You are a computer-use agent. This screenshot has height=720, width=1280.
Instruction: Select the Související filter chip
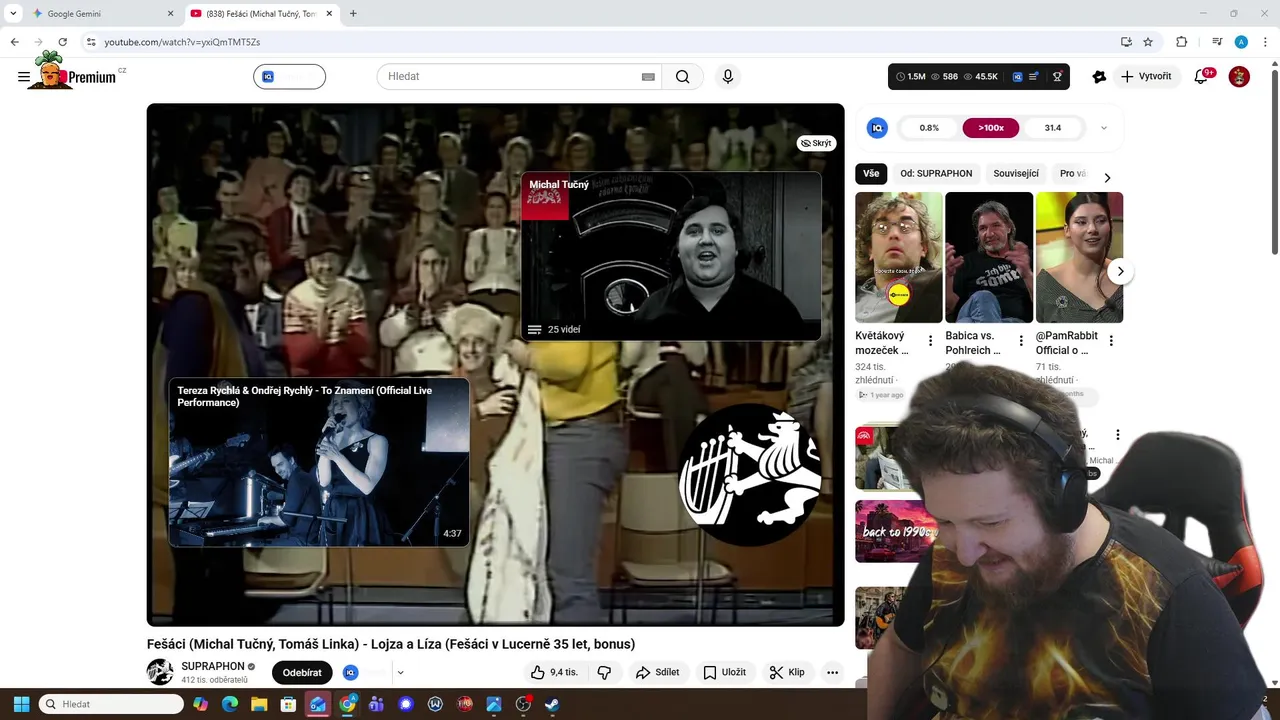pos(1016,174)
